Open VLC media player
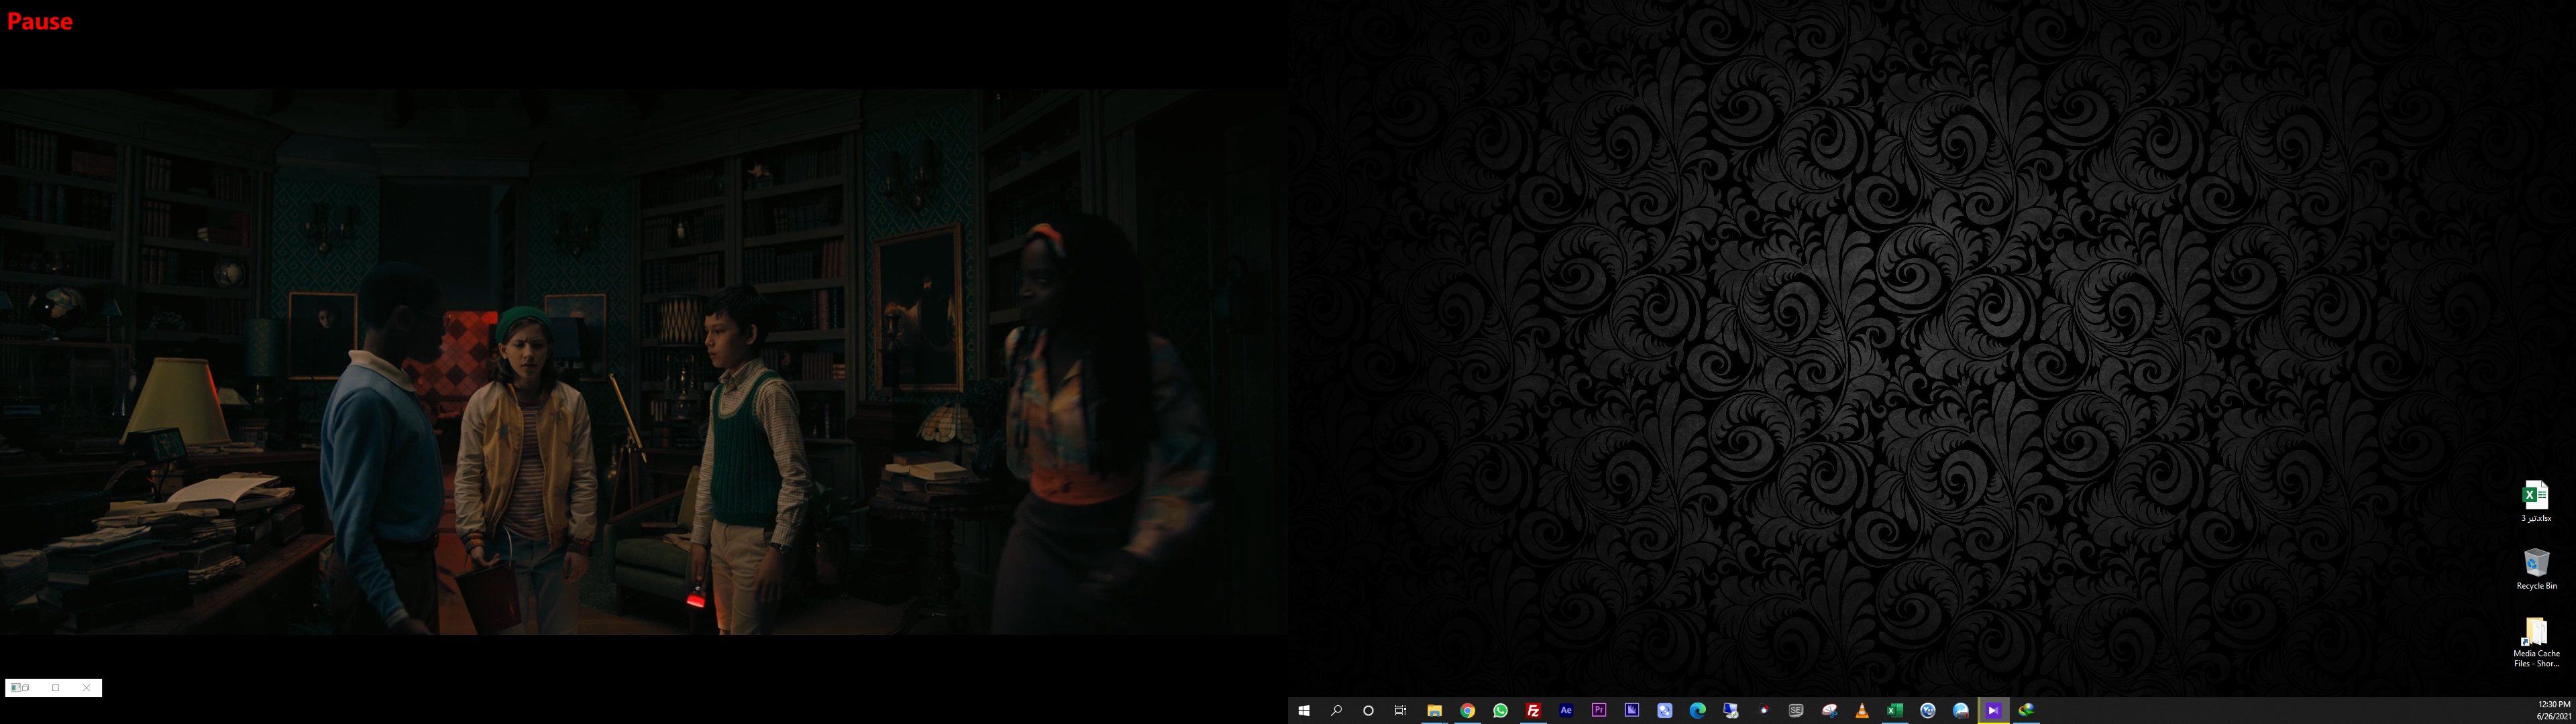Image resolution: width=2576 pixels, height=724 pixels. (x=1862, y=711)
